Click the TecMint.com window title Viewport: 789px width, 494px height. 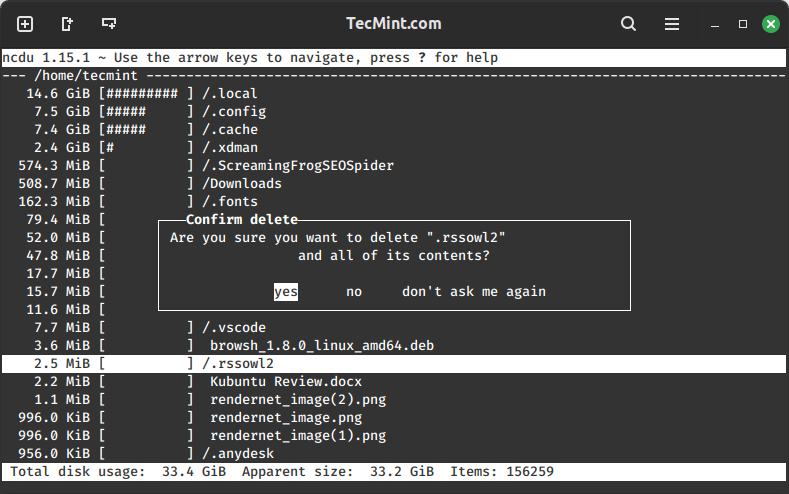coord(394,23)
